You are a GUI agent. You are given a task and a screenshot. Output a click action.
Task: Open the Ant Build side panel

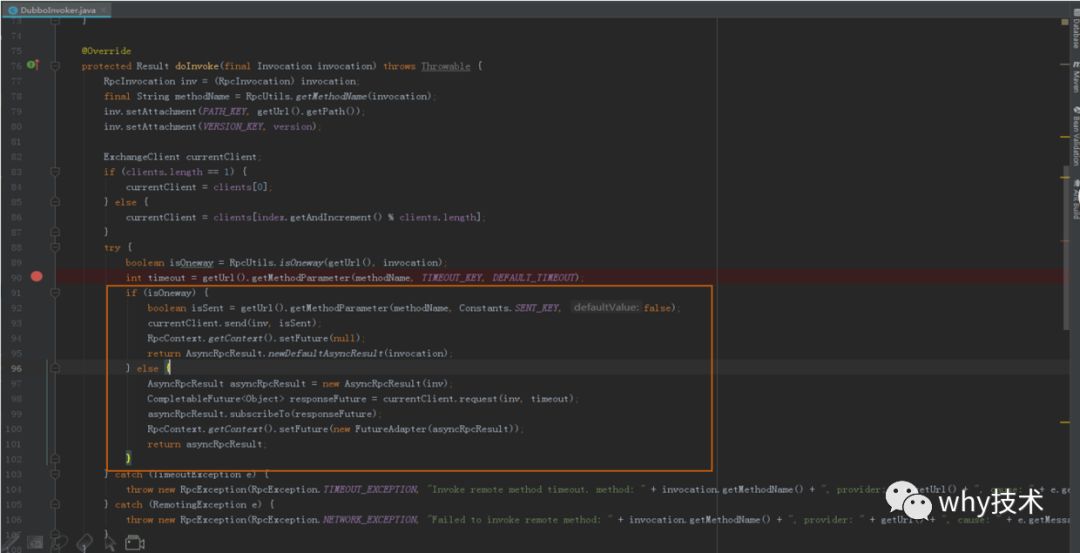[1074, 198]
